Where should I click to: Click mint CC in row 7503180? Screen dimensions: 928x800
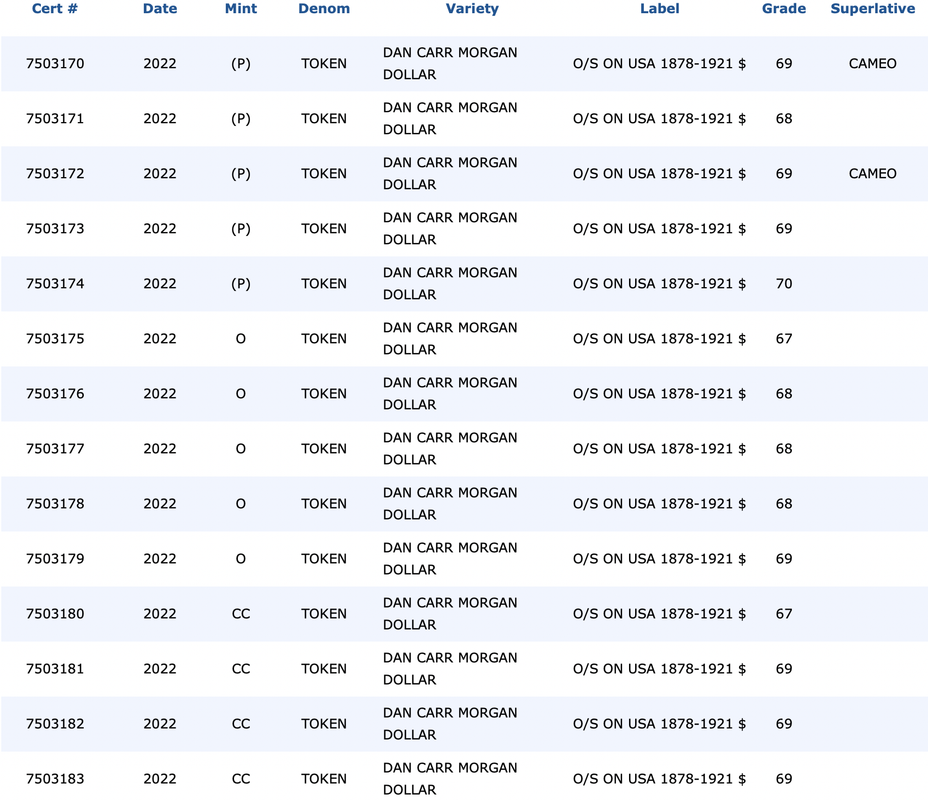point(241,614)
